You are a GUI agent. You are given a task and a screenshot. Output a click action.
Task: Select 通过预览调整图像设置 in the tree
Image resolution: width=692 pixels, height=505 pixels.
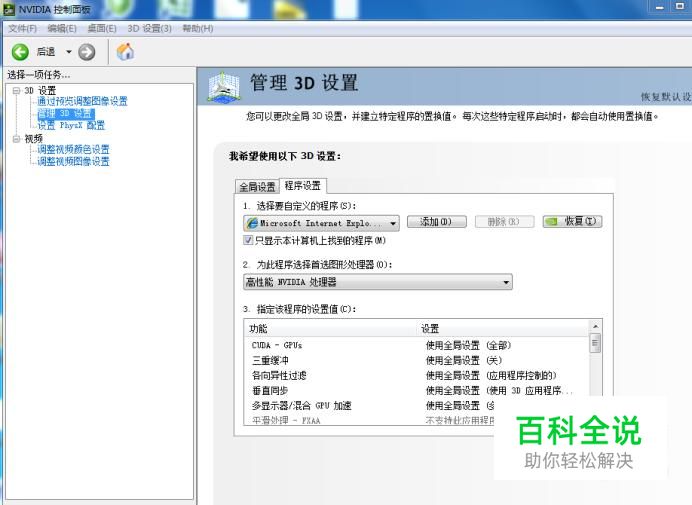pos(82,101)
